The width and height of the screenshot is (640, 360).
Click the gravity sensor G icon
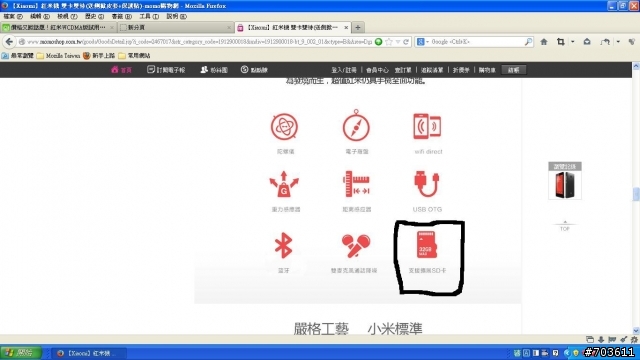(284, 184)
